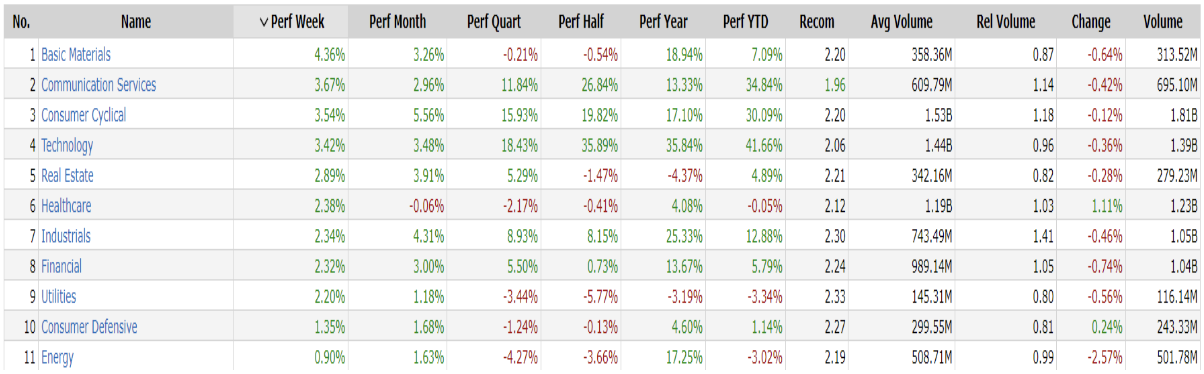Open the Healthcare sector link
The height and width of the screenshot is (374, 1204).
[66, 206]
